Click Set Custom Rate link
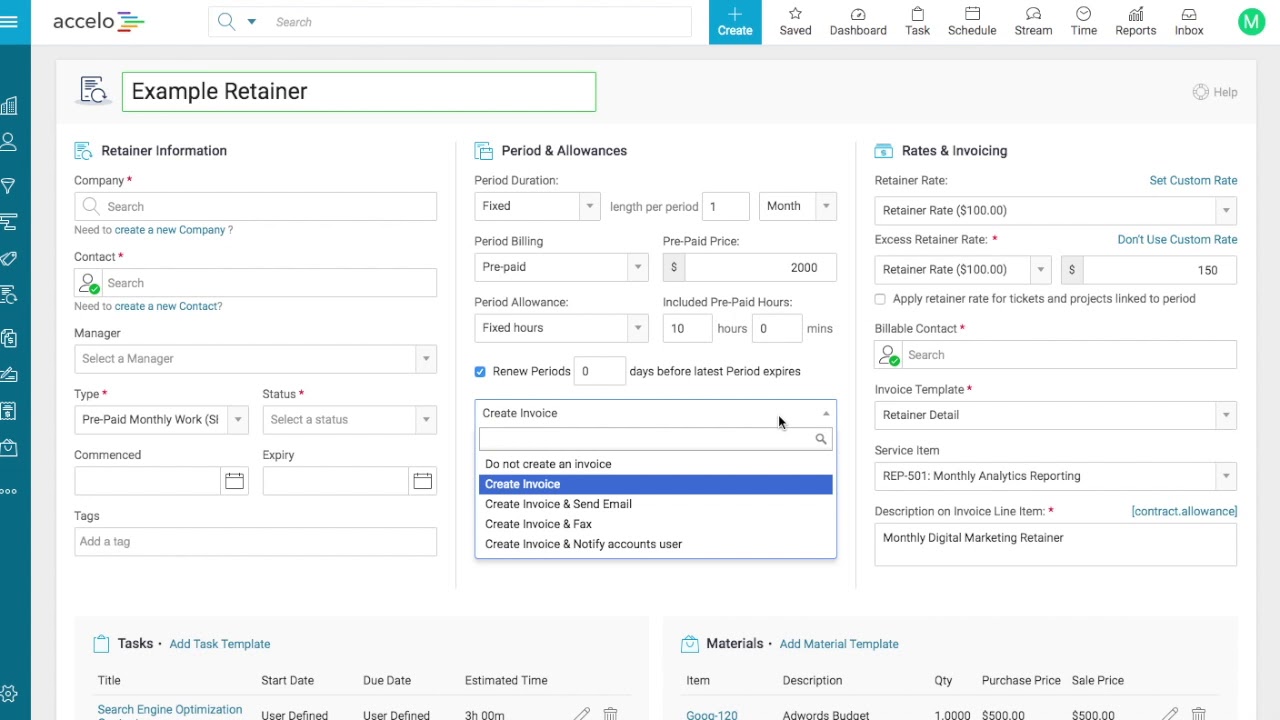Screen dimensions: 1280x720 point(1193,180)
